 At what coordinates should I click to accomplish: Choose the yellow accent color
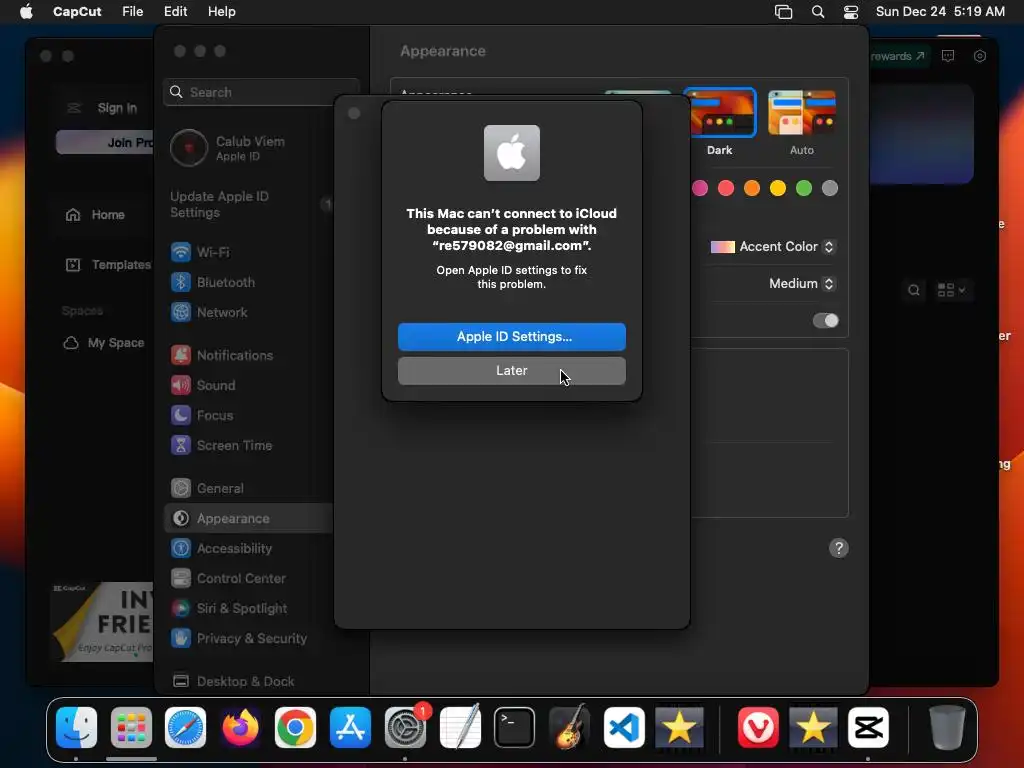coord(778,189)
